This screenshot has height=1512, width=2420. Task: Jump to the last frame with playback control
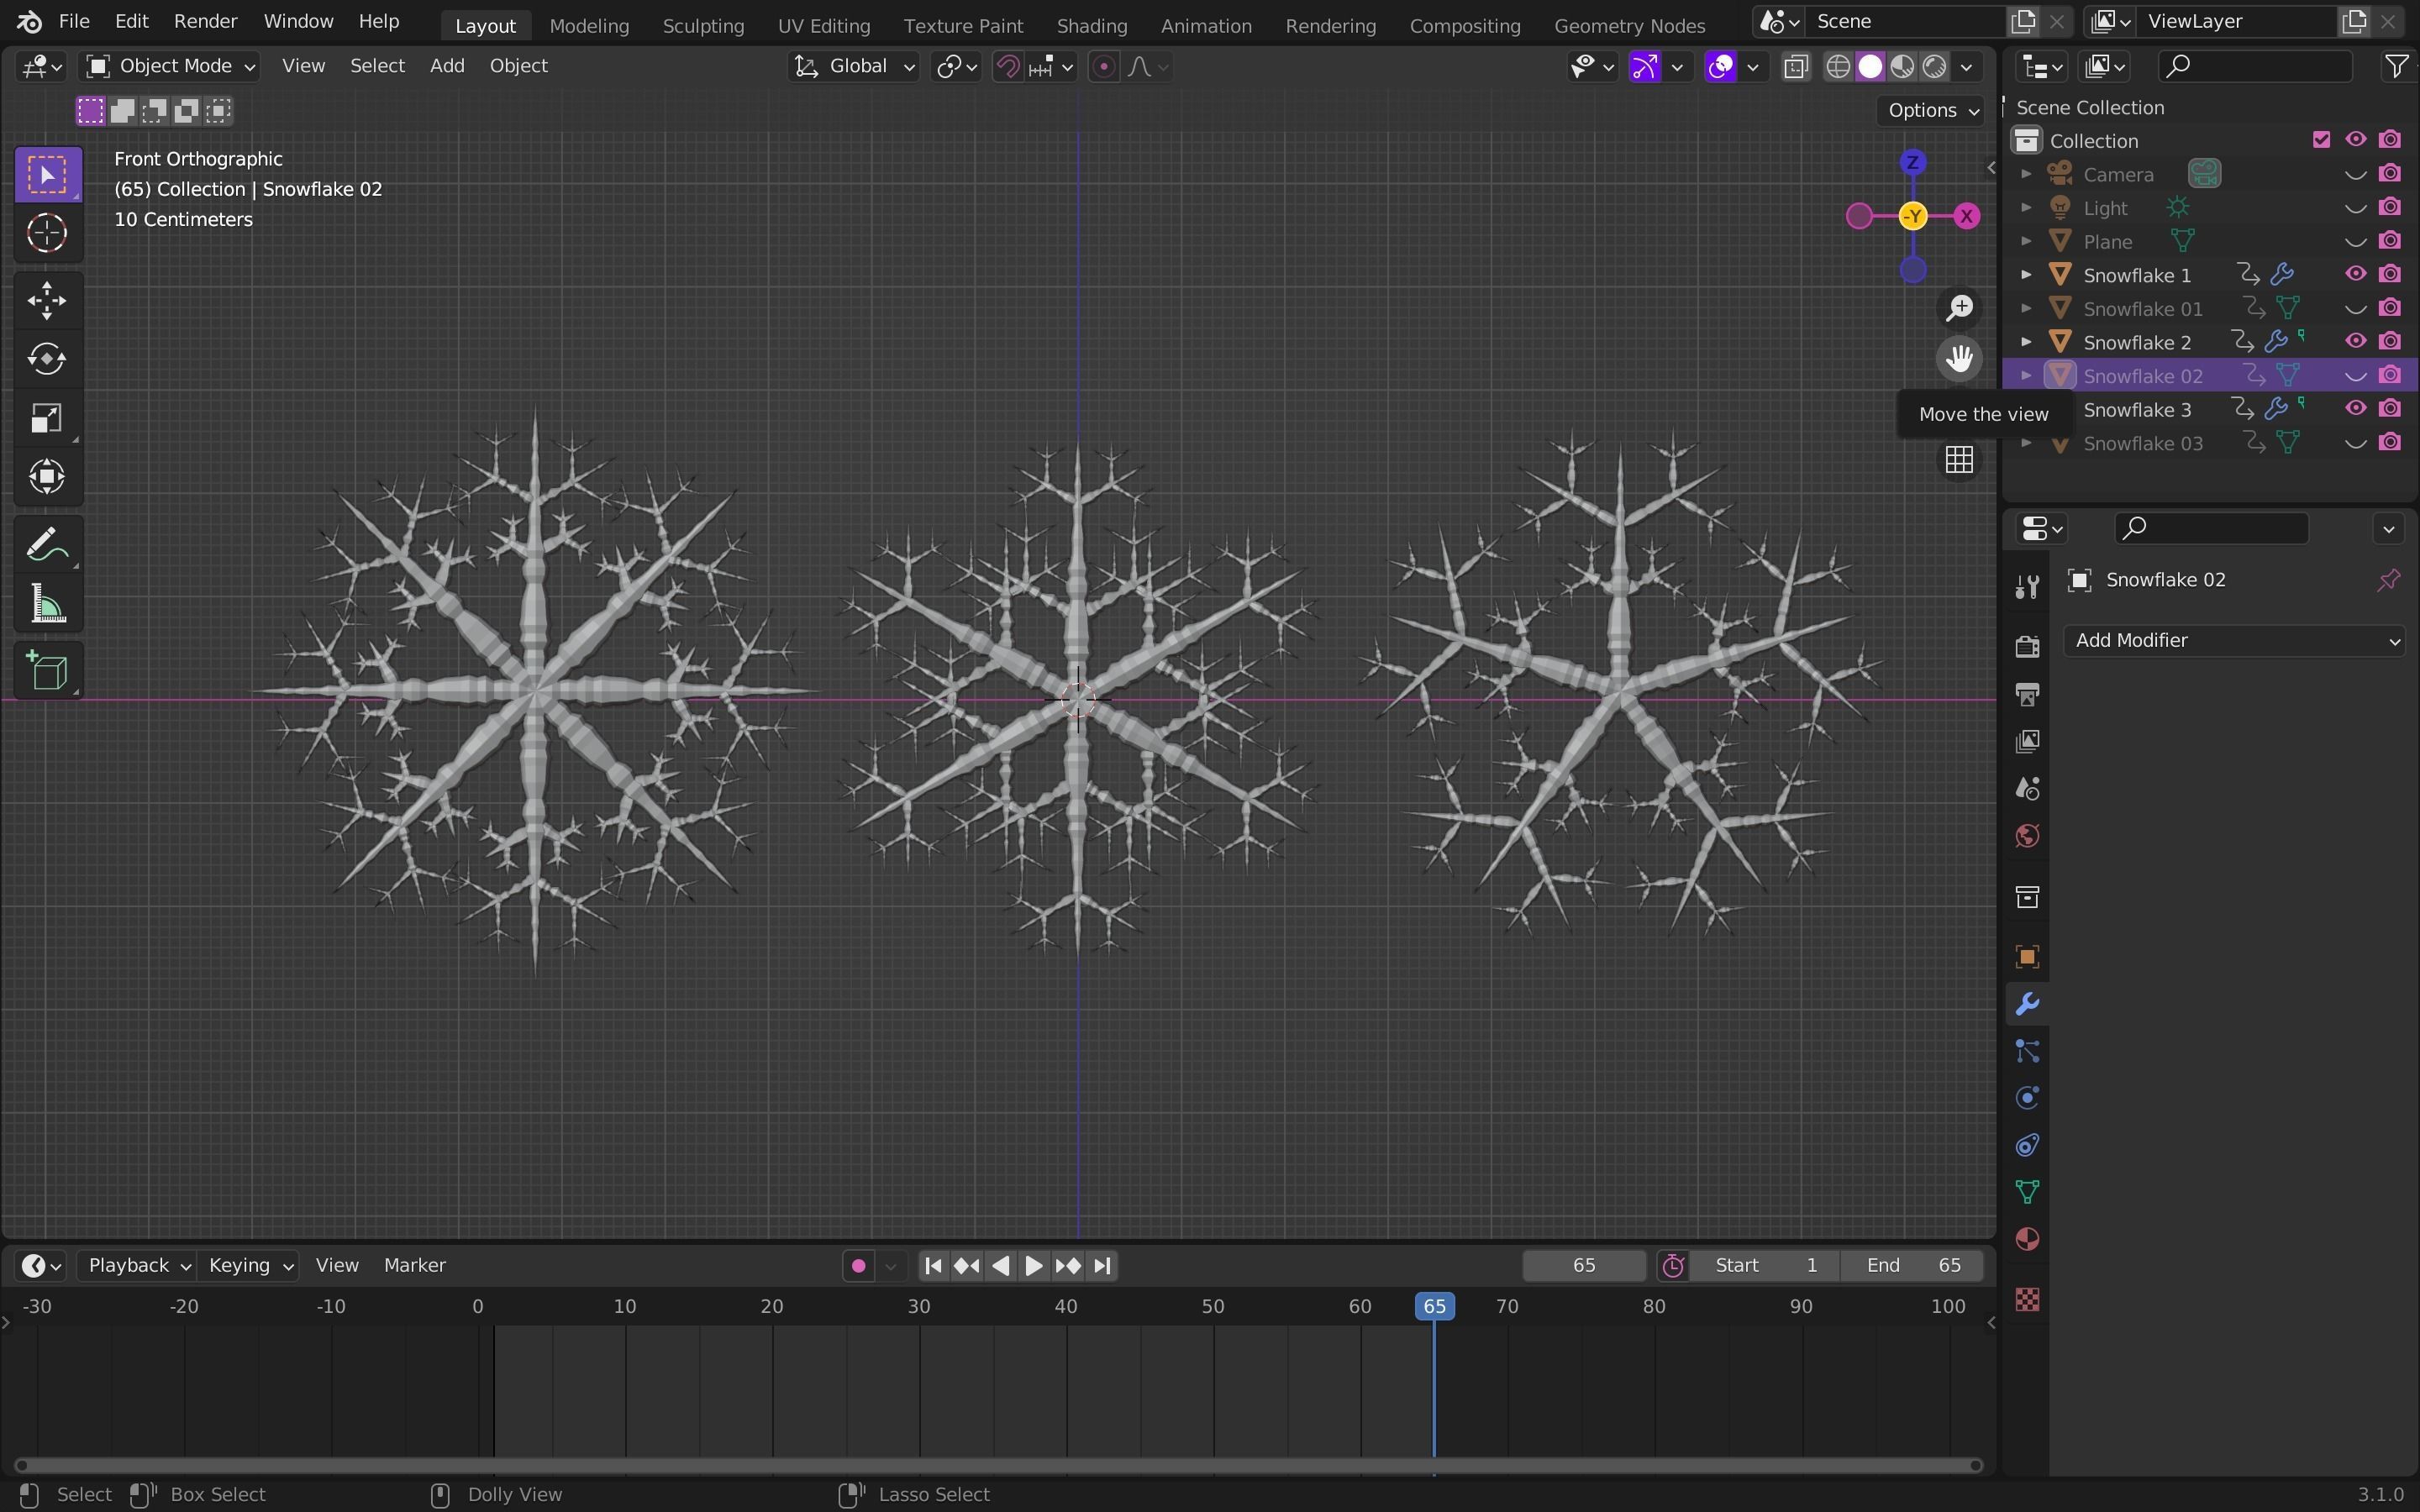click(1102, 1264)
